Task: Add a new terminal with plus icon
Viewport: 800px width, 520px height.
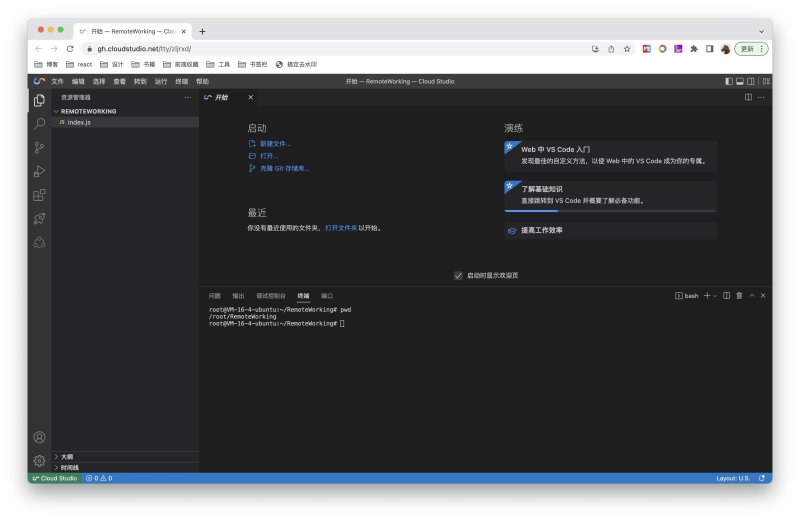Action: click(707, 295)
